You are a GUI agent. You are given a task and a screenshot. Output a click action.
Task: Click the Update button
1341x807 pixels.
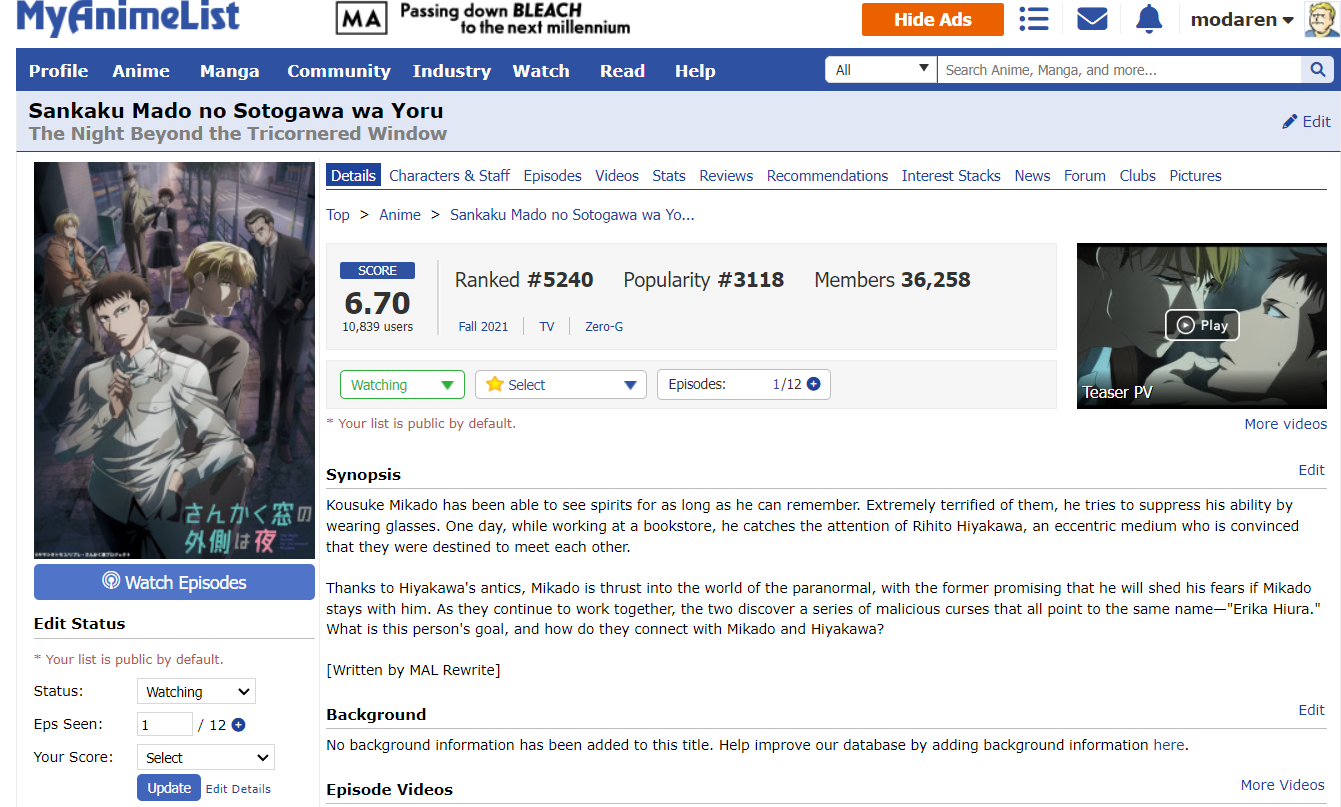tap(169, 788)
